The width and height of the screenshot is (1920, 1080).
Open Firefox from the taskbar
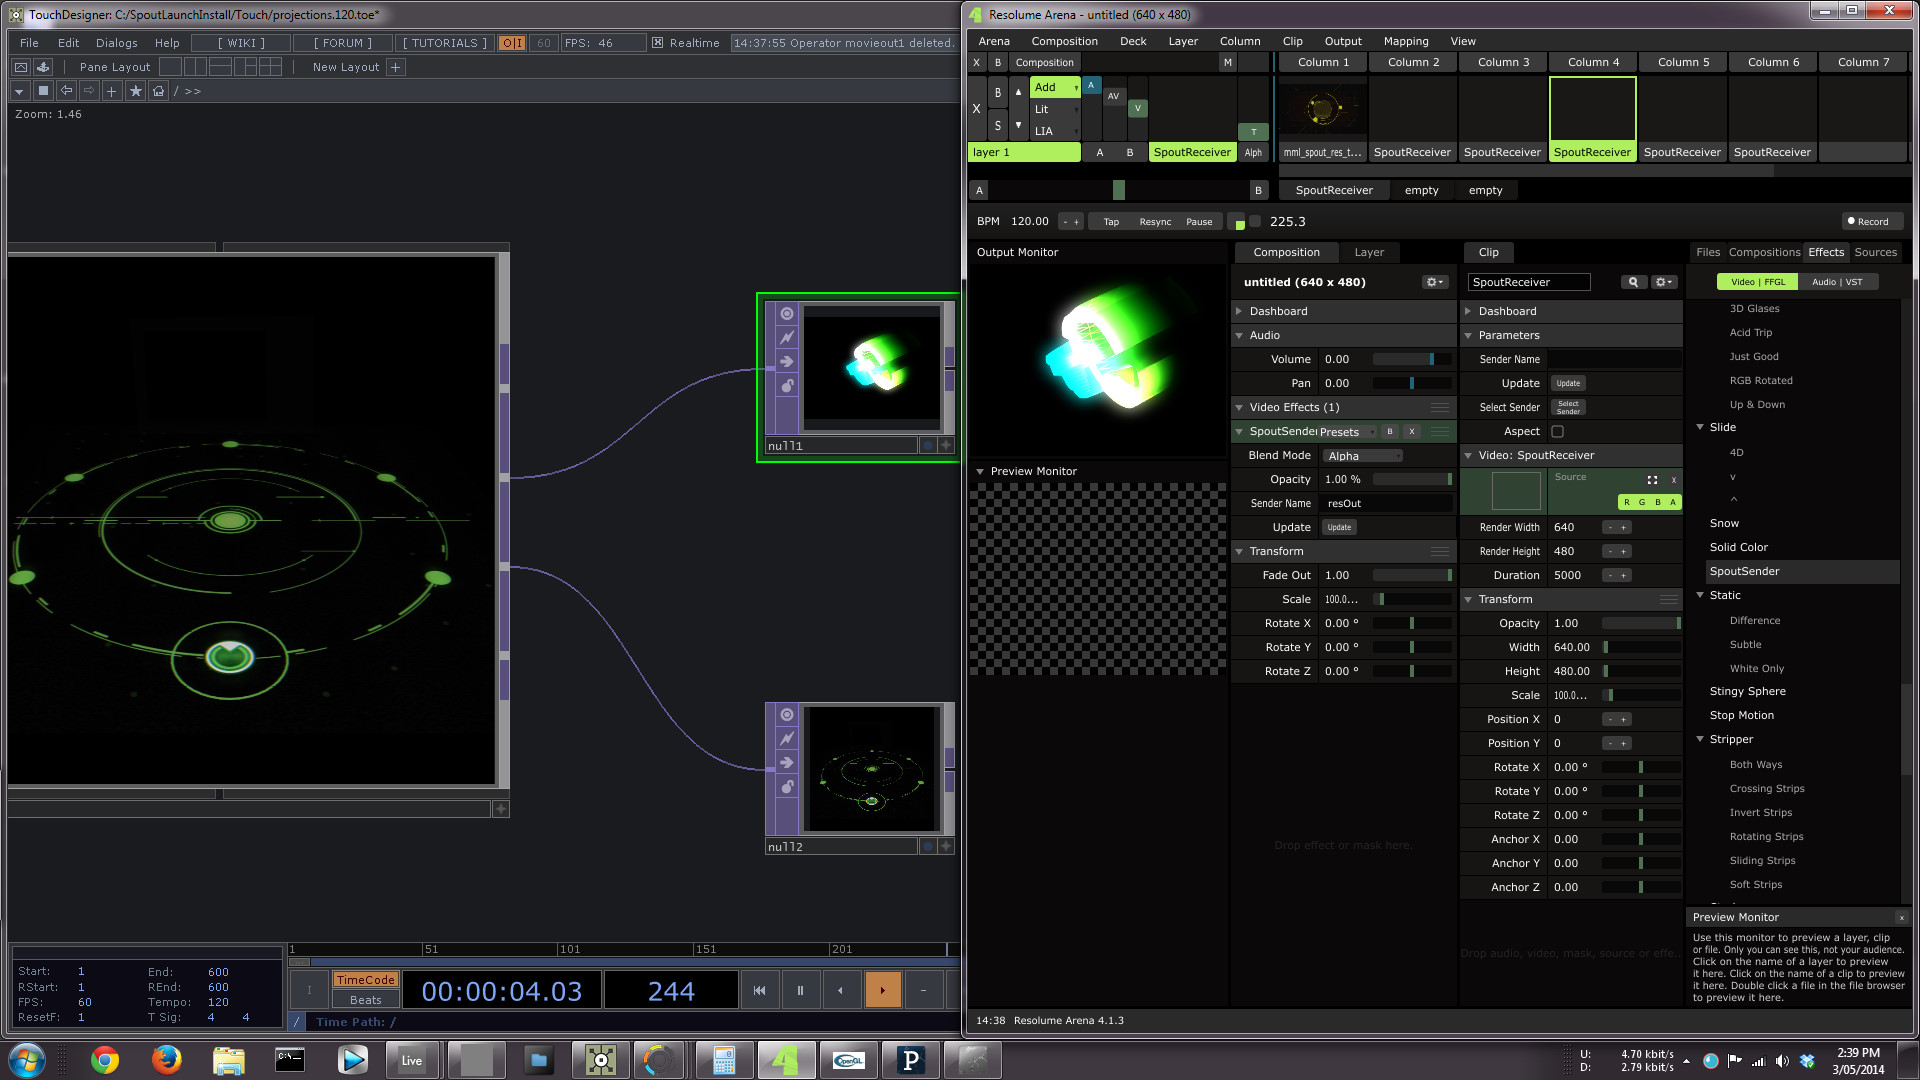tap(167, 1060)
